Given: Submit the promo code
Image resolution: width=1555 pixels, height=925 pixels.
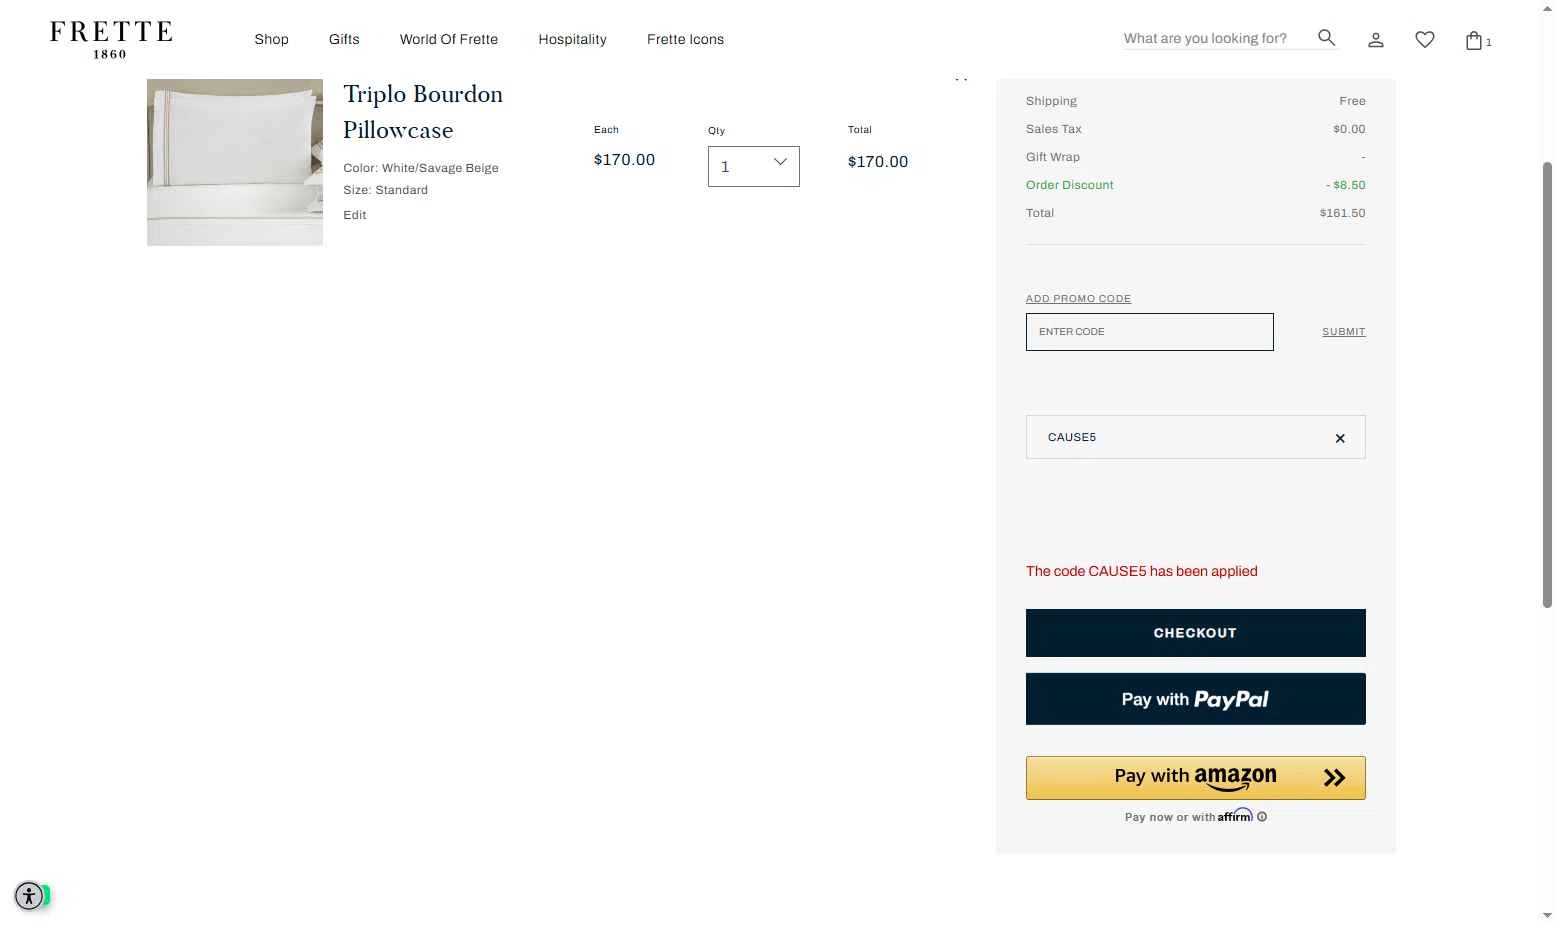Looking at the screenshot, I should point(1343,332).
